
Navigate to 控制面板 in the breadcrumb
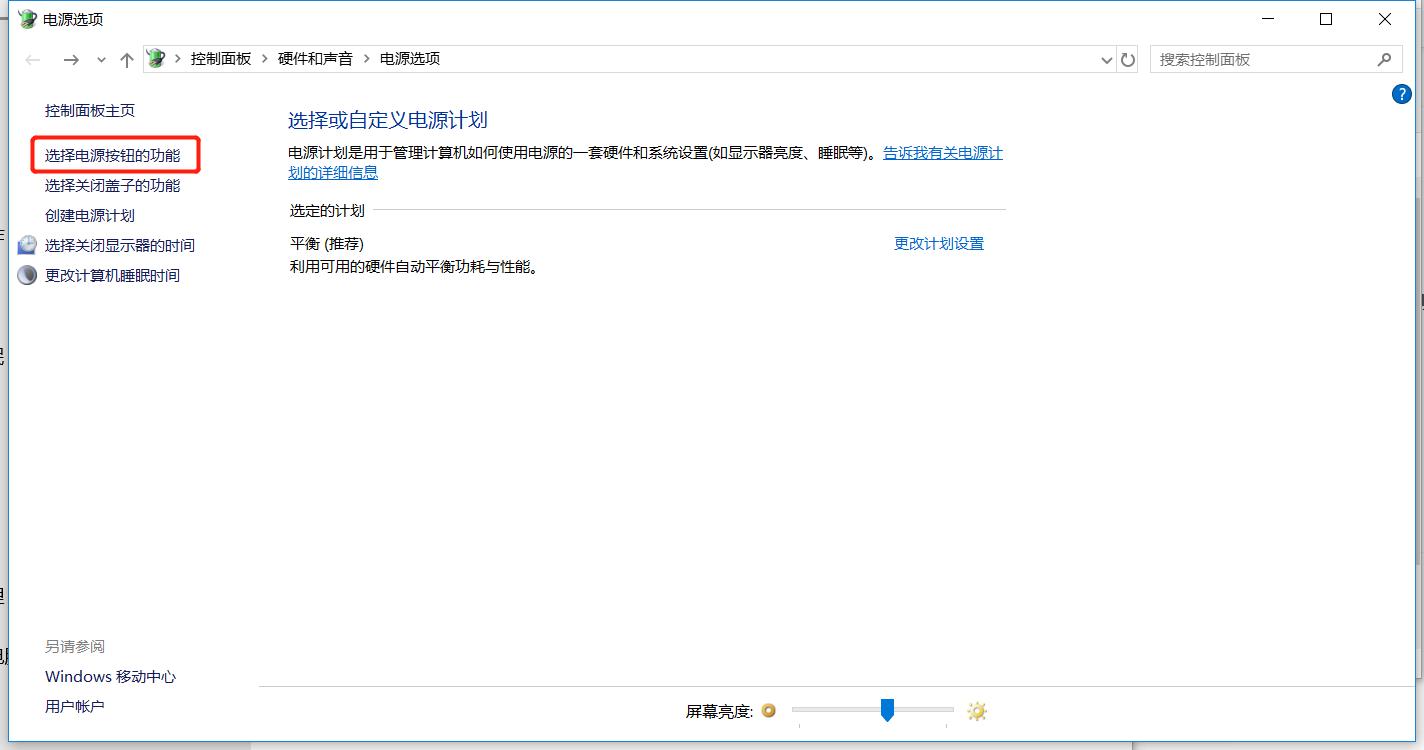point(220,58)
